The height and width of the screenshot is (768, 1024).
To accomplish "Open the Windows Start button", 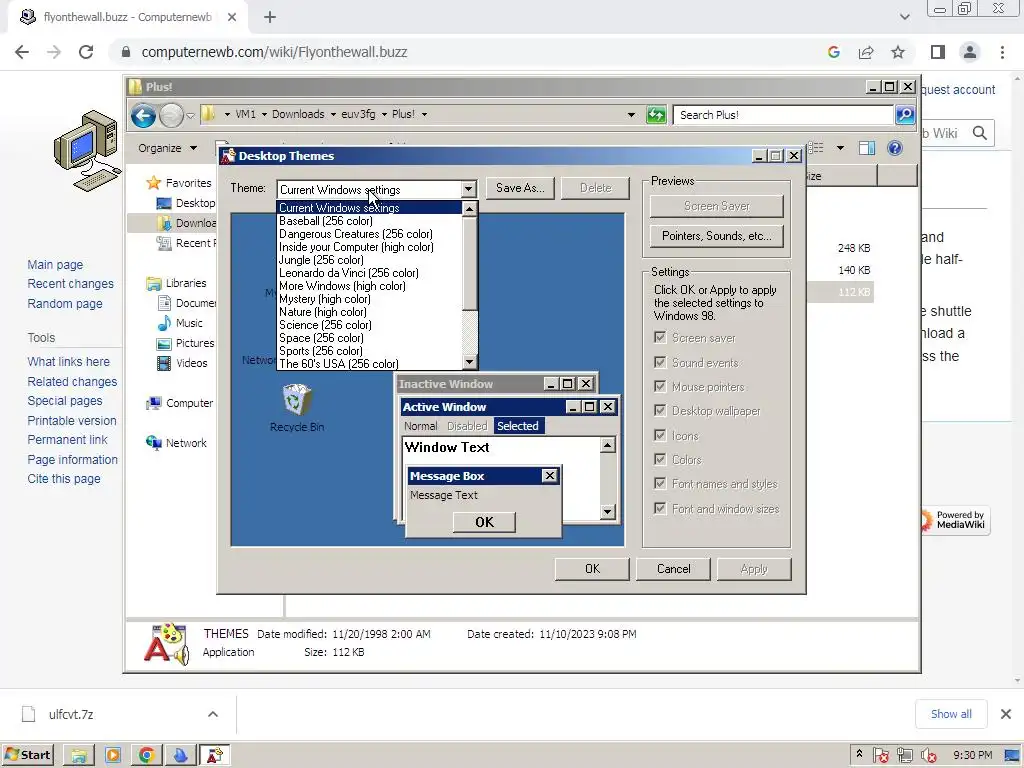I will 27,755.
